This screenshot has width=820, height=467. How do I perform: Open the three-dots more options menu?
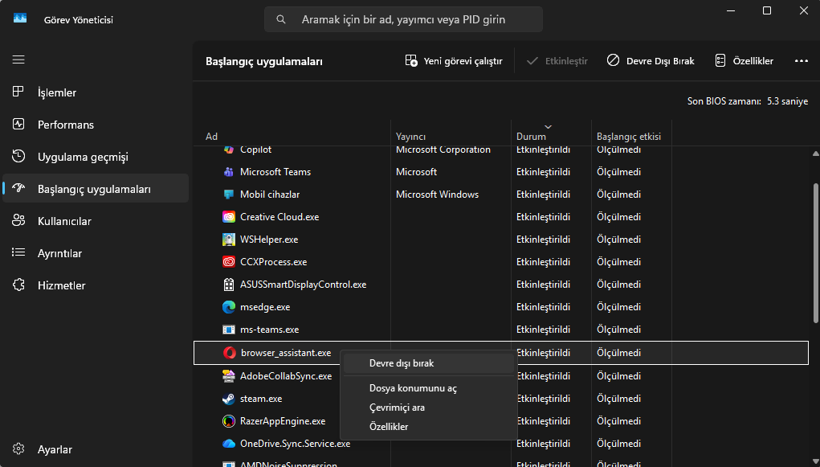801,61
